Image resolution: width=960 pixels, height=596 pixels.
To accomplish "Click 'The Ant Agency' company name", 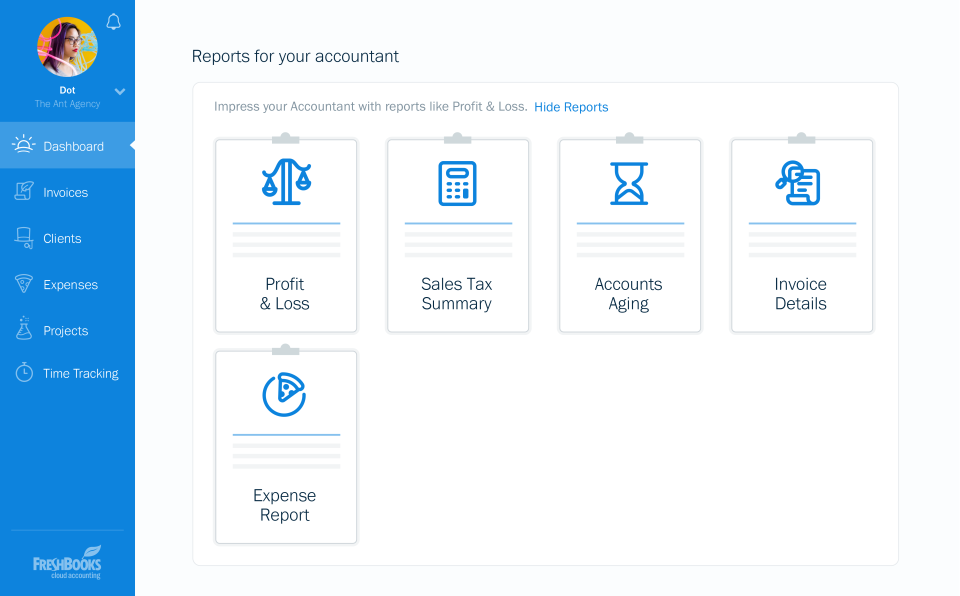I will point(67,104).
